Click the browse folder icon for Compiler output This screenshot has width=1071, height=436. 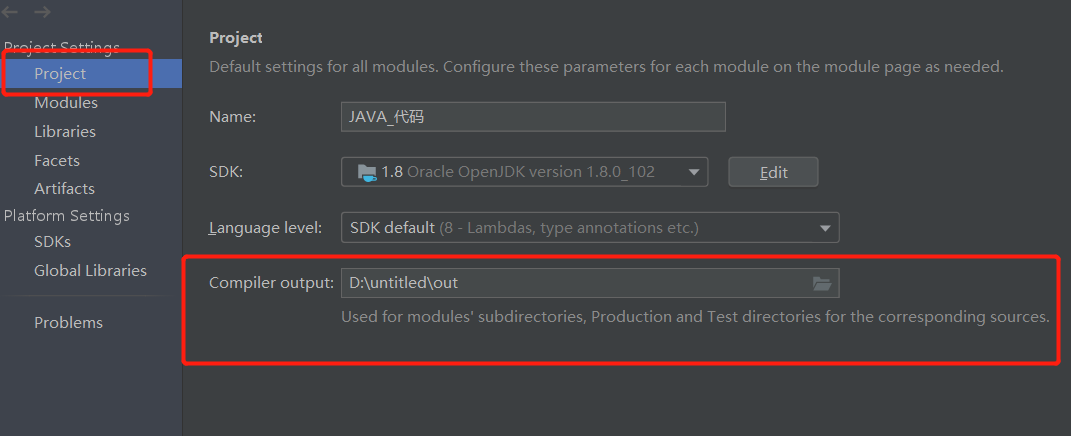[x=822, y=283]
